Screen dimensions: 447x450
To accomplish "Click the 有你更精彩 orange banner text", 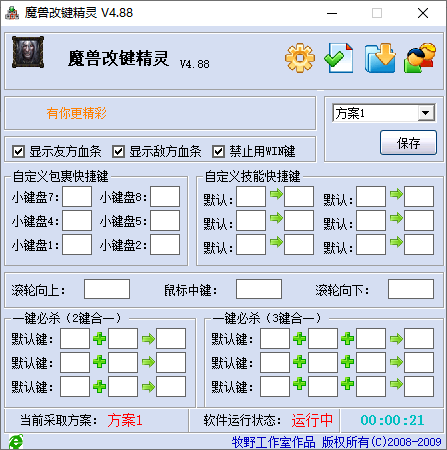I will coord(77,113).
